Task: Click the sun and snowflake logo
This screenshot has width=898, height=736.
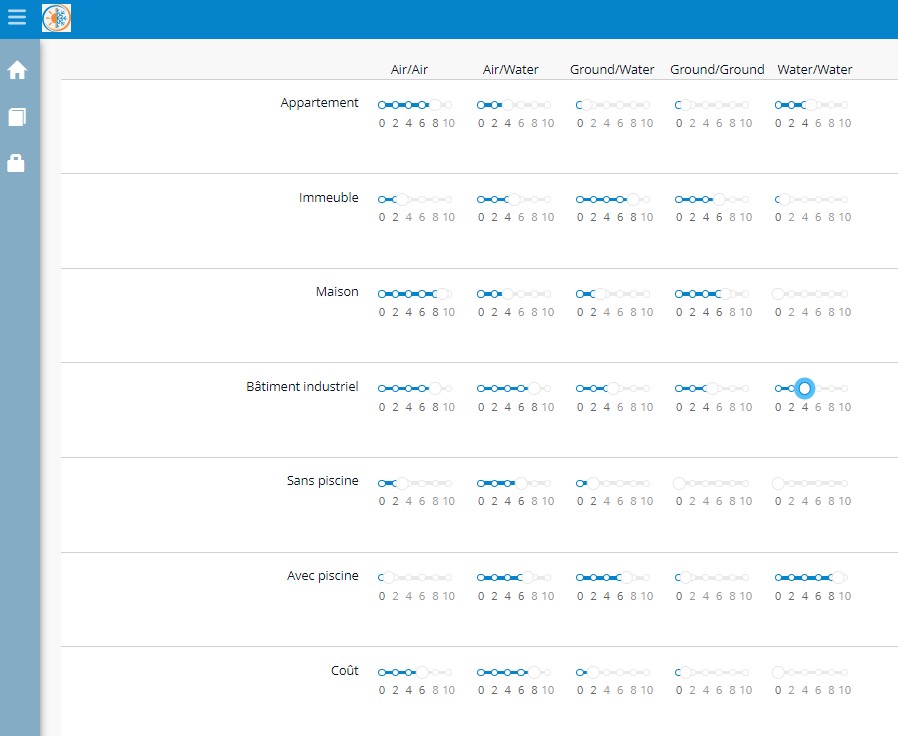Action: click(x=57, y=18)
